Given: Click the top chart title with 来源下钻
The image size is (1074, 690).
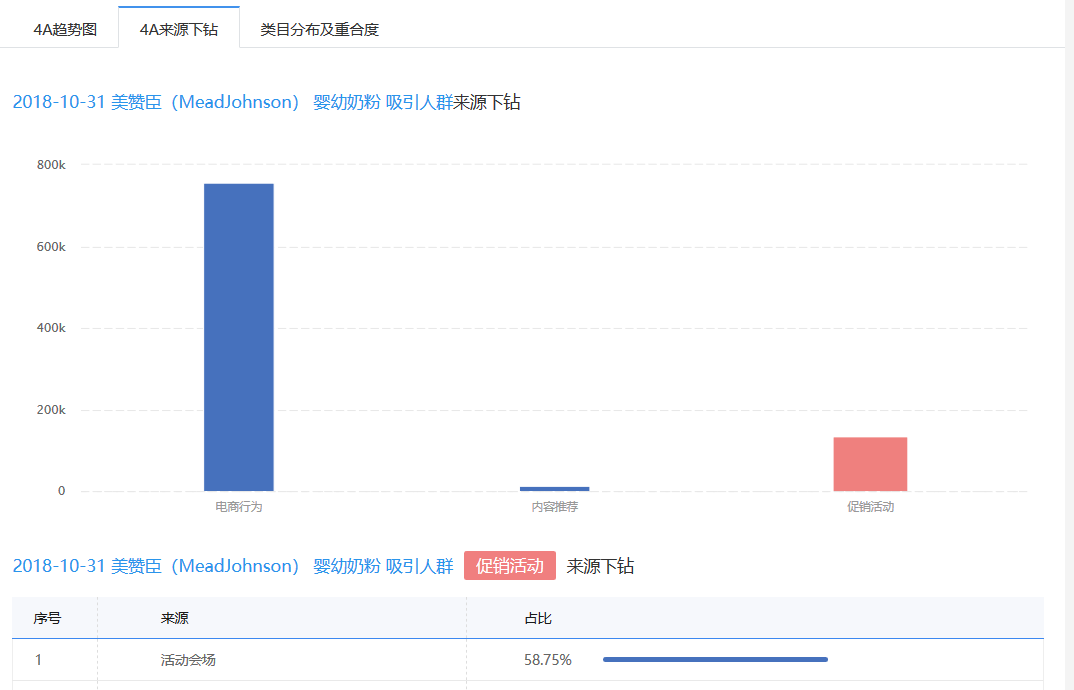Looking at the screenshot, I should (x=266, y=102).
